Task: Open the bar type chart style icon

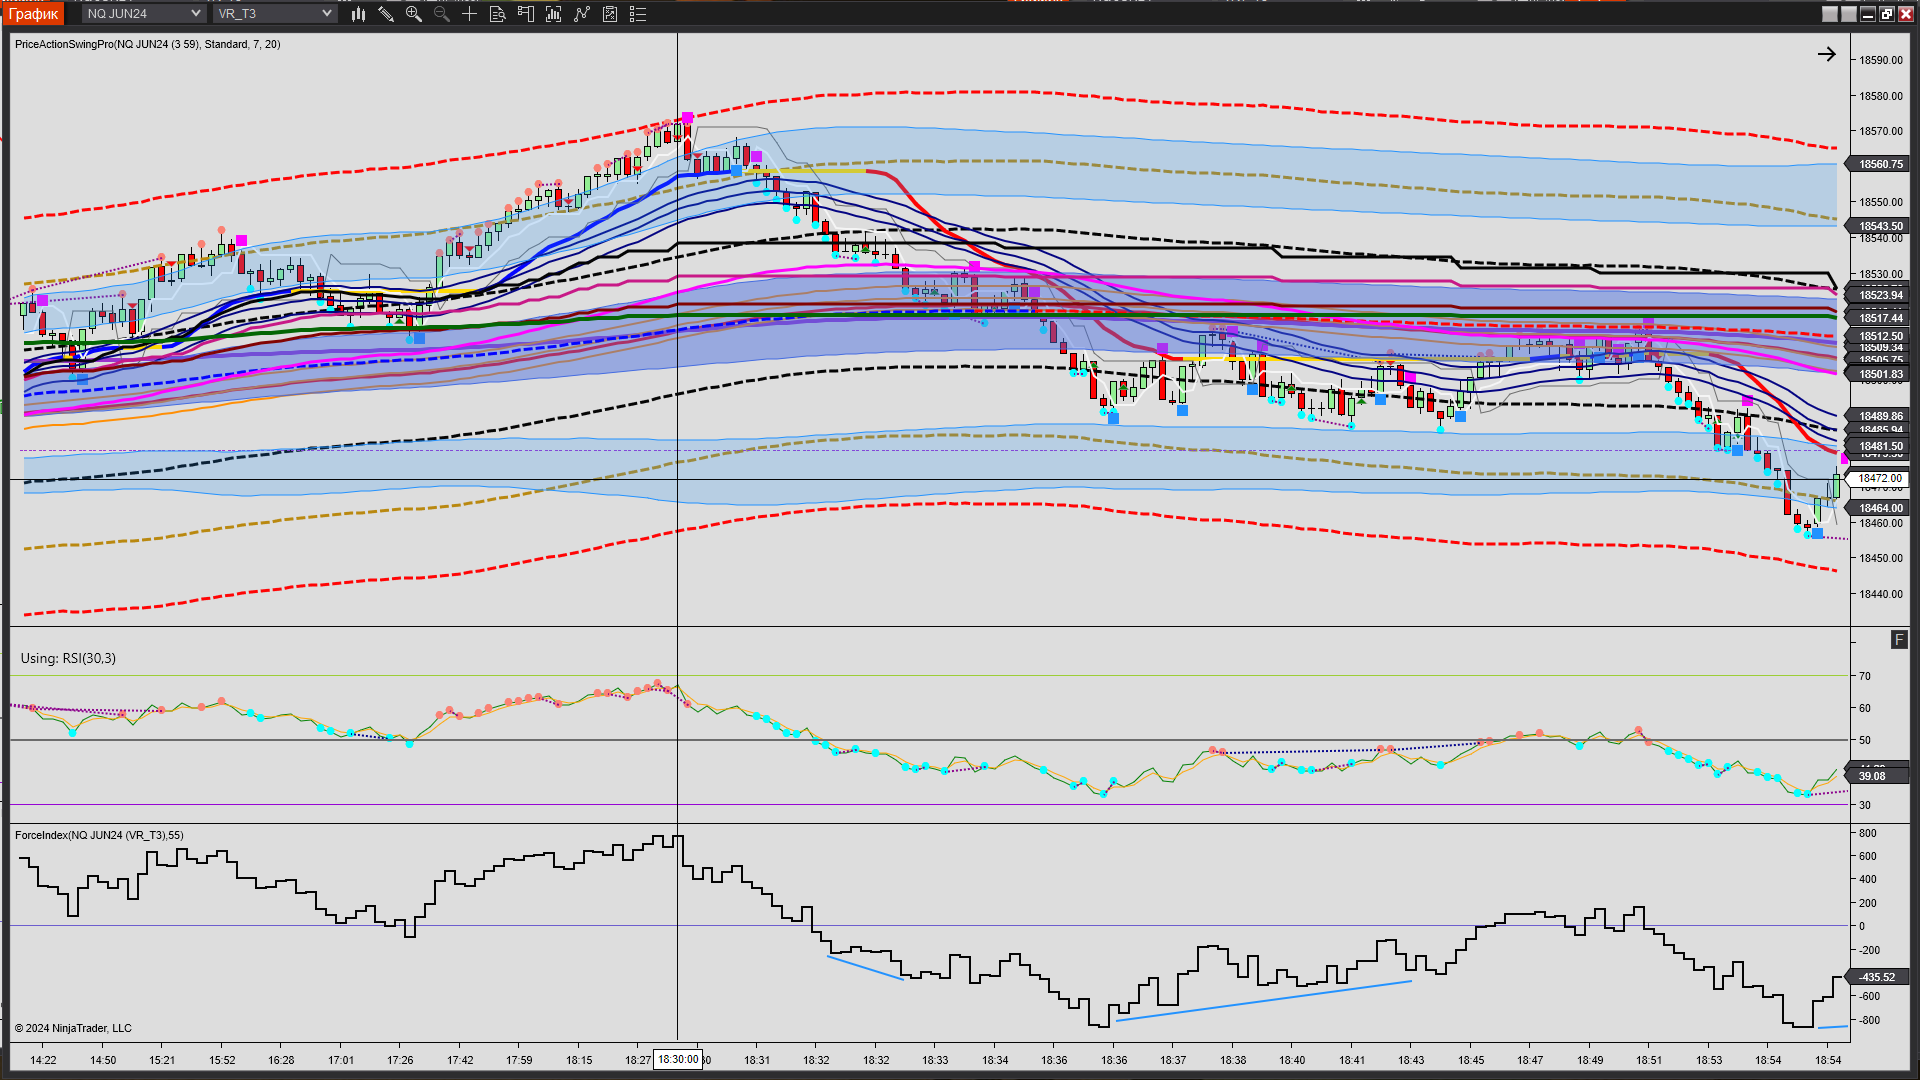Action: (x=358, y=14)
